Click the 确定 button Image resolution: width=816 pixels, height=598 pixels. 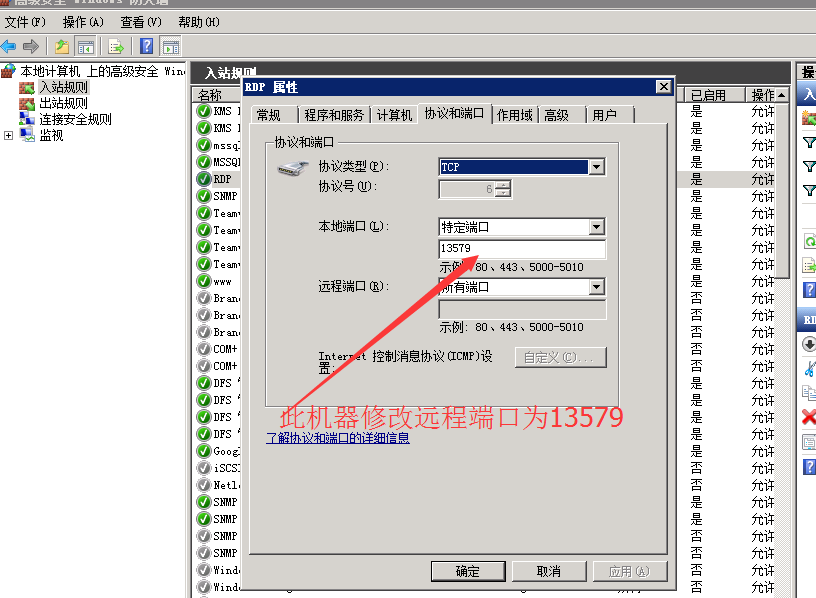tap(467, 571)
